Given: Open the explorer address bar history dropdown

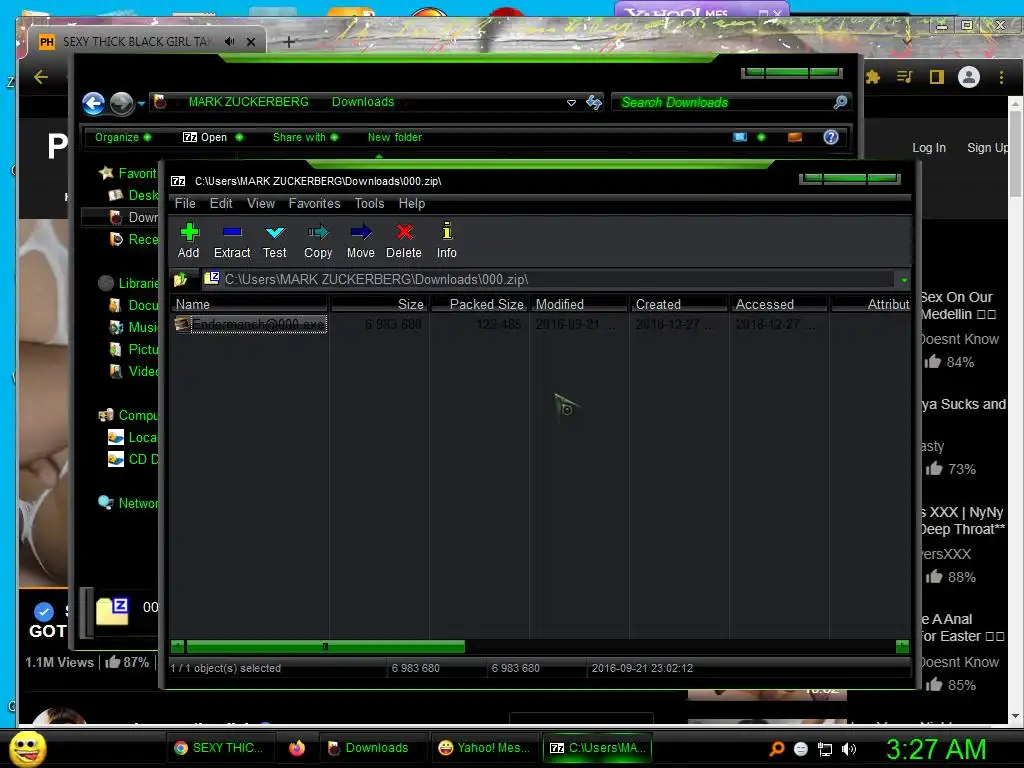Looking at the screenshot, I should [x=571, y=103].
